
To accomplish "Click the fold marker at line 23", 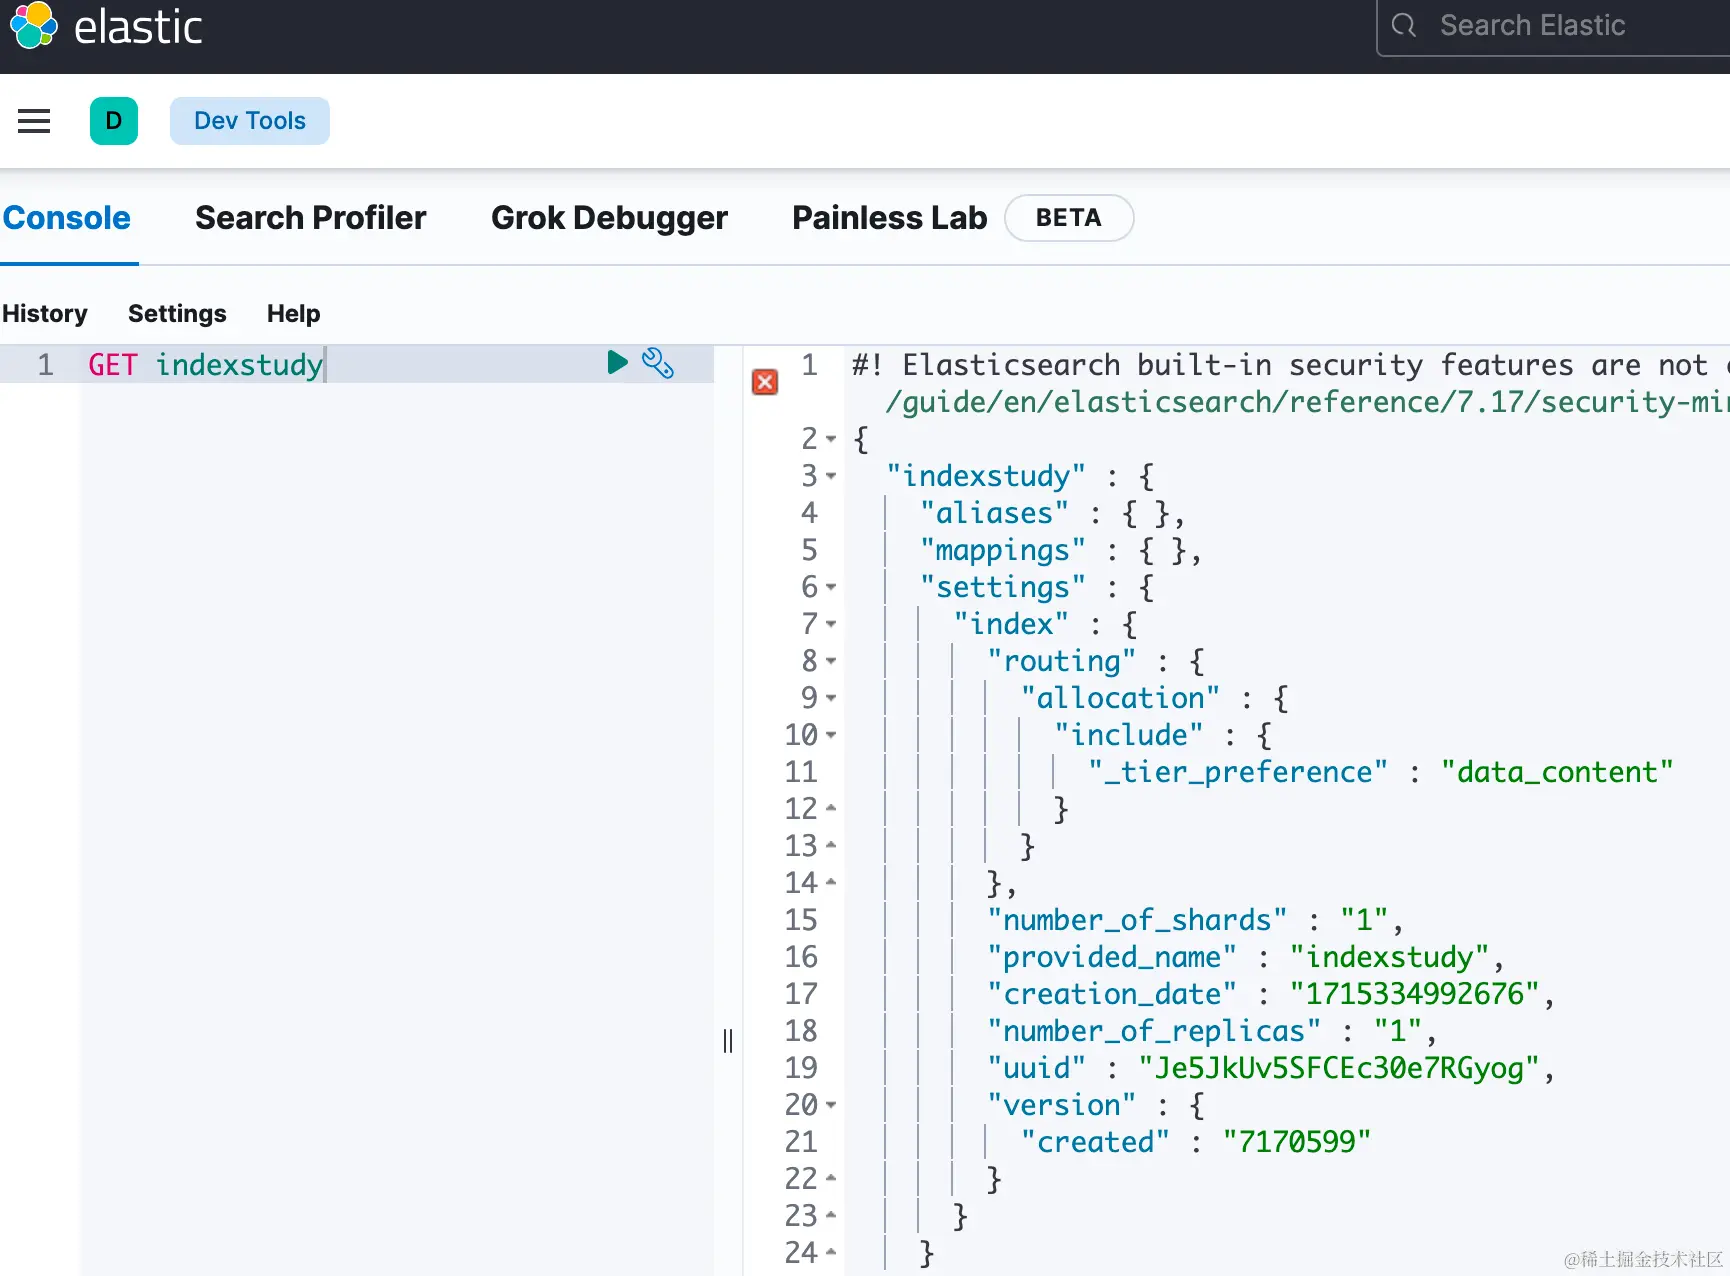I will click(831, 1215).
